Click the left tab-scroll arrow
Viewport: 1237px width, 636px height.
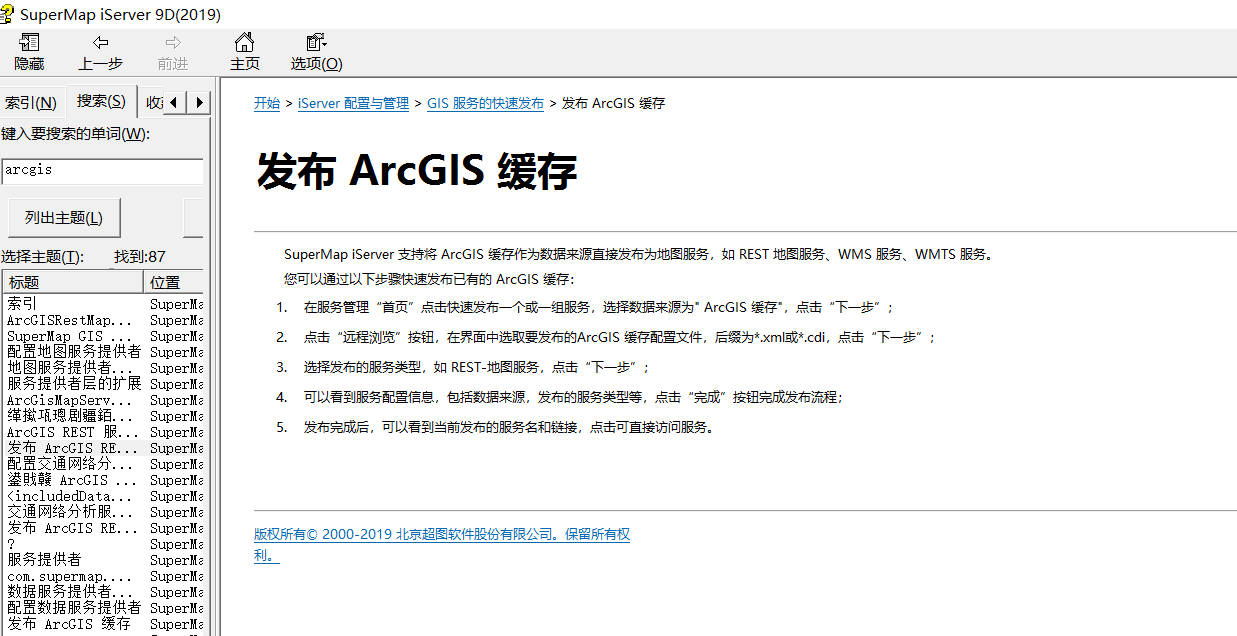tap(175, 102)
